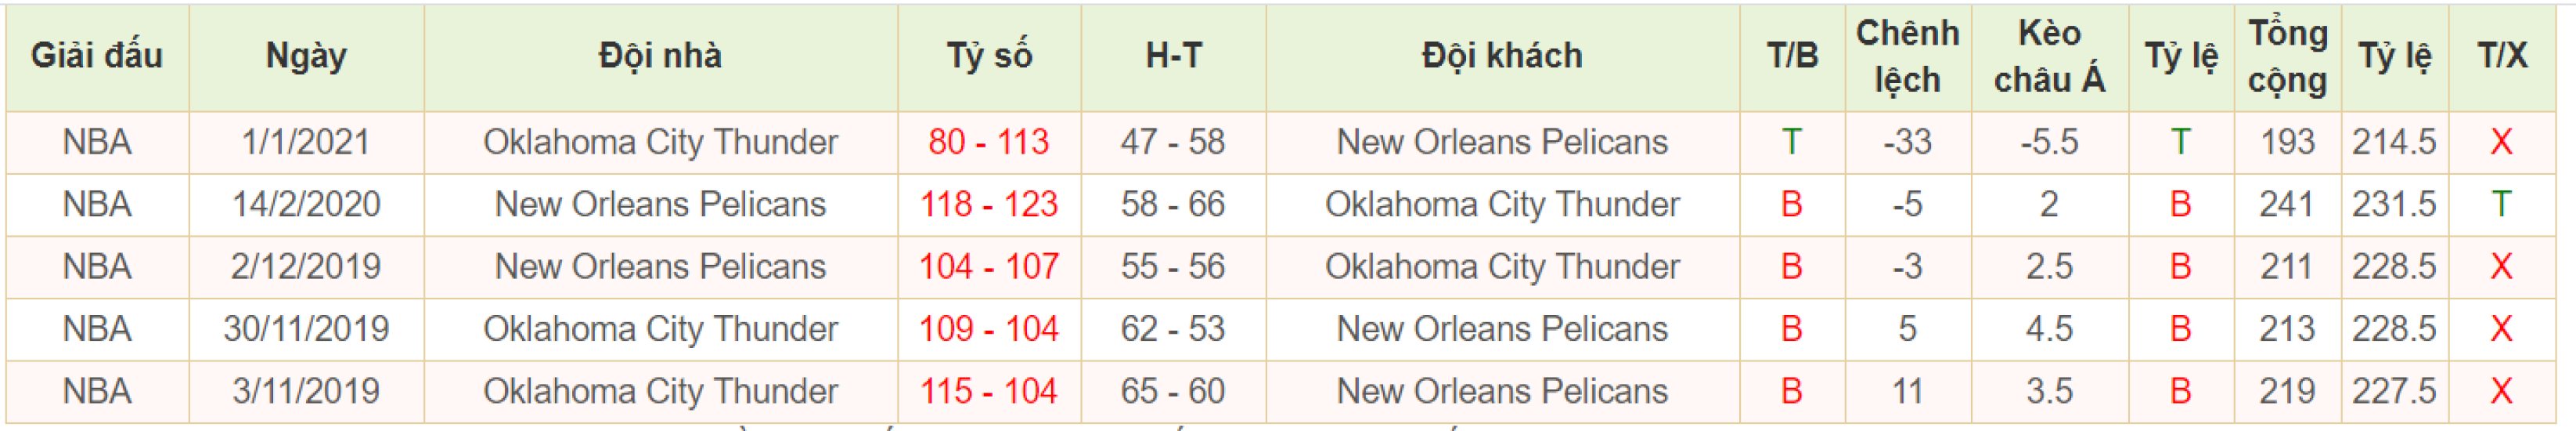Select the 14/2/2020 date cell

(x=306, y=205)
